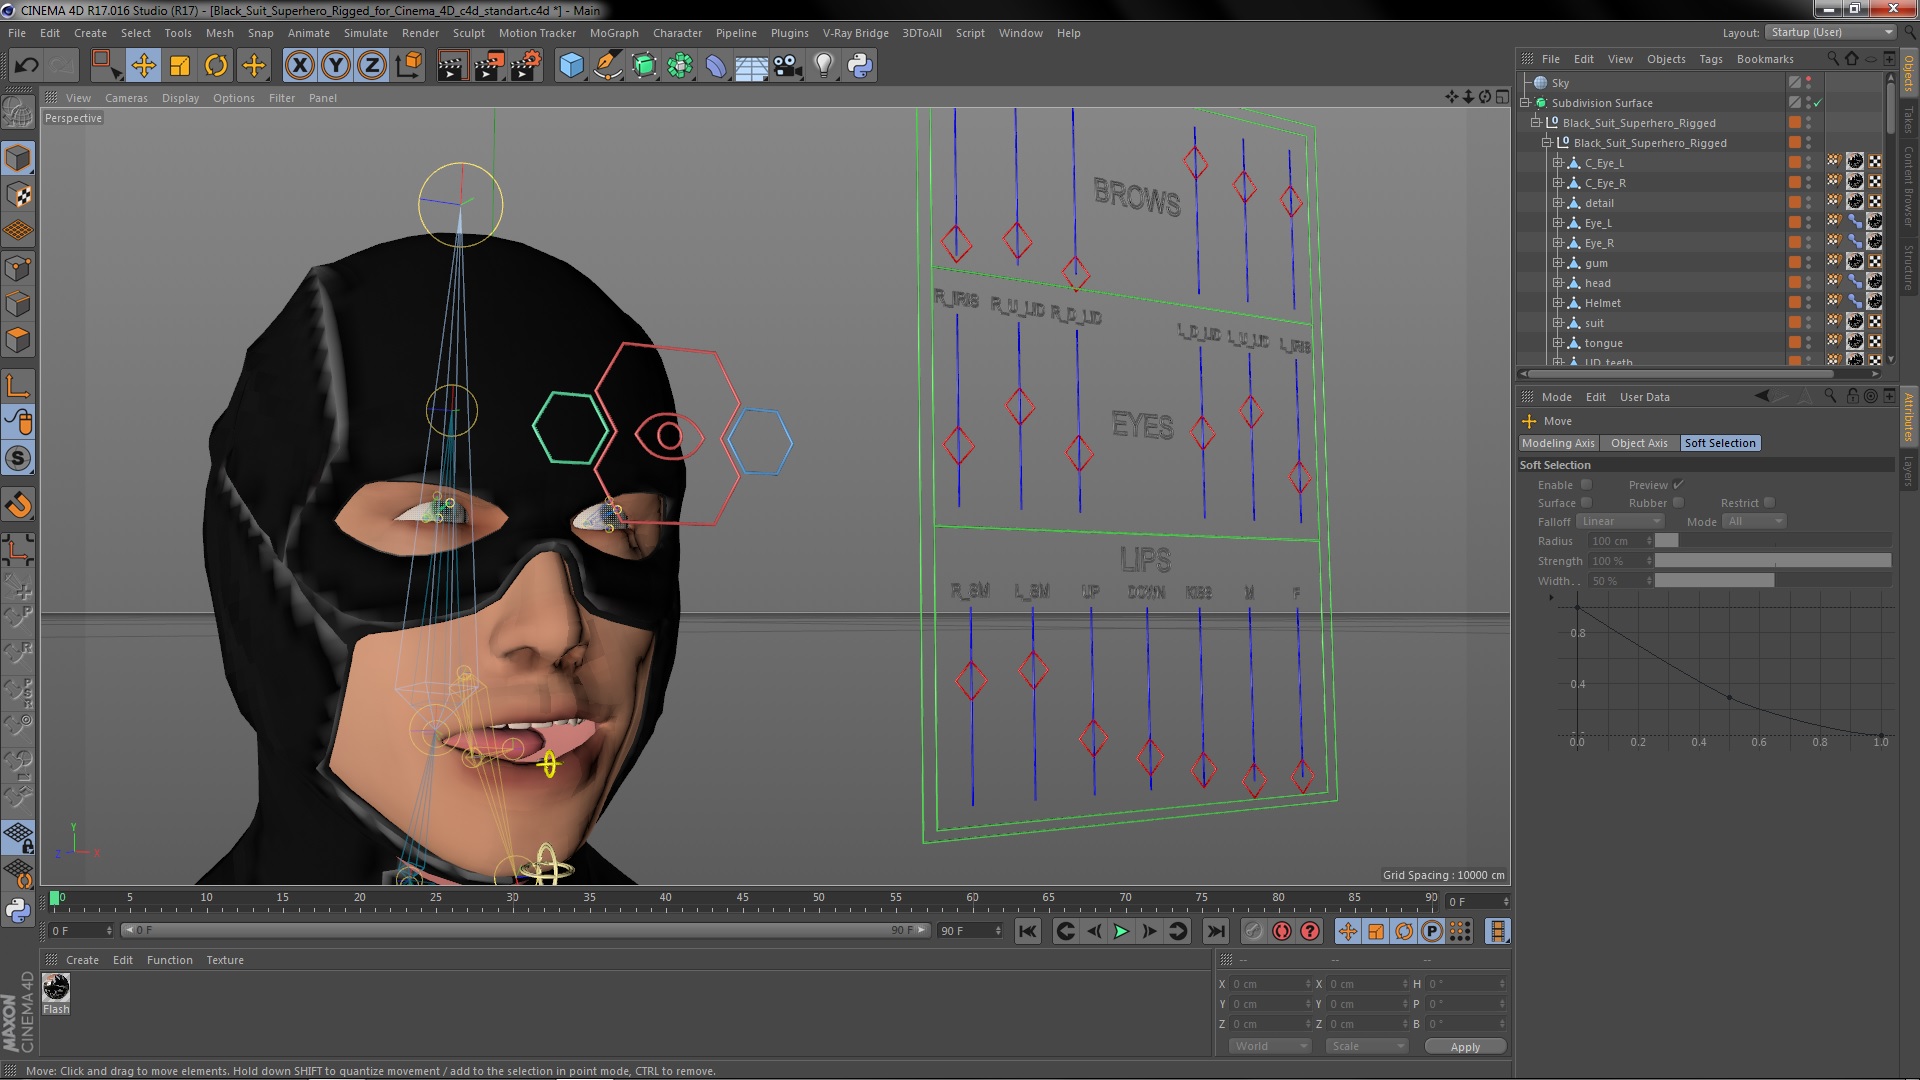Open the Object manager Tags menu
This screenshot has width=1920, height=1080.
[1711, 59]
